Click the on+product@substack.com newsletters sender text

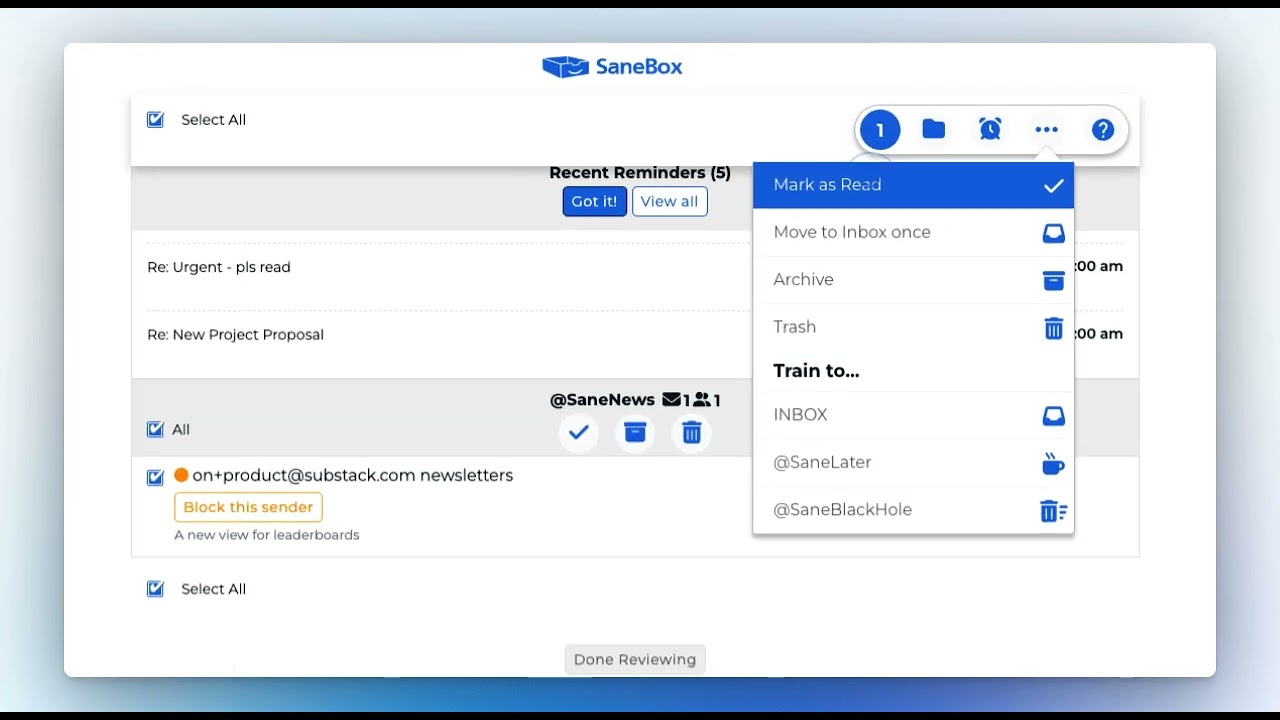pos(352,475)
